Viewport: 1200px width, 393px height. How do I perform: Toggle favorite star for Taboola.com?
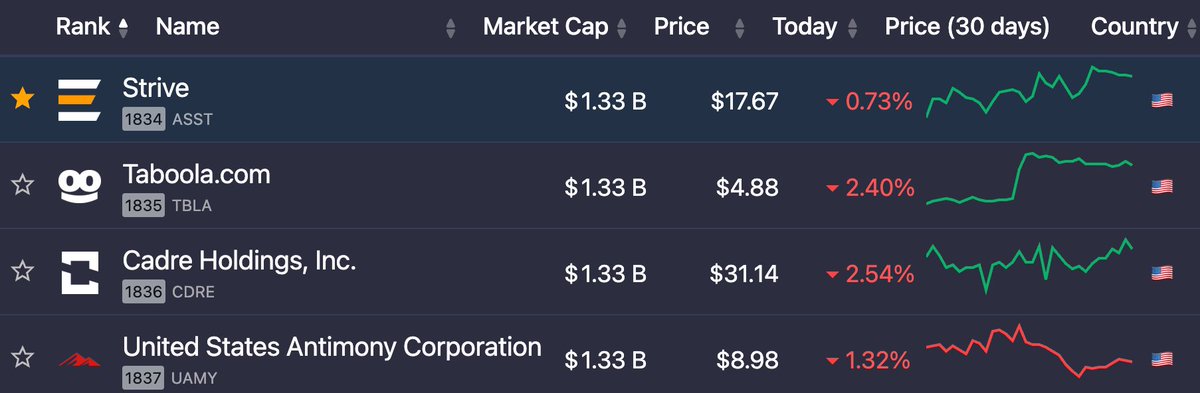[x=22, y=185]
